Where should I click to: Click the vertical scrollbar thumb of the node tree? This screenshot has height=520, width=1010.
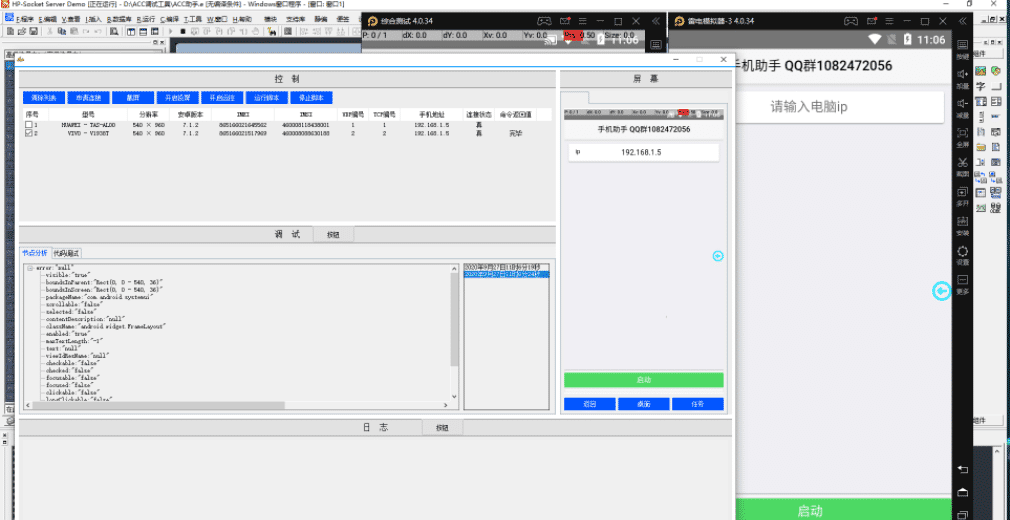tap(454, 319)
